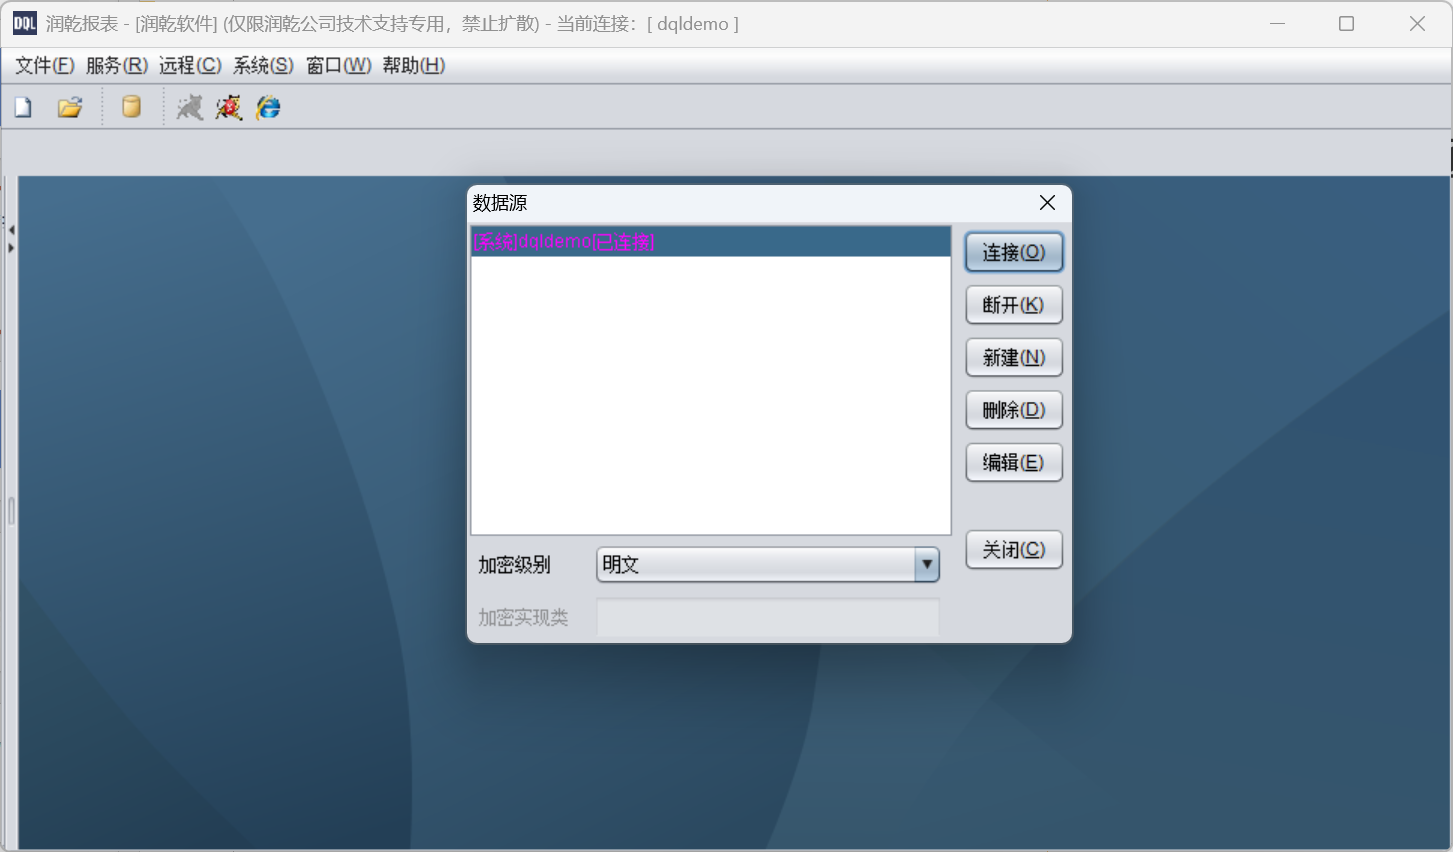Open the 系统(S) menu

263,65
